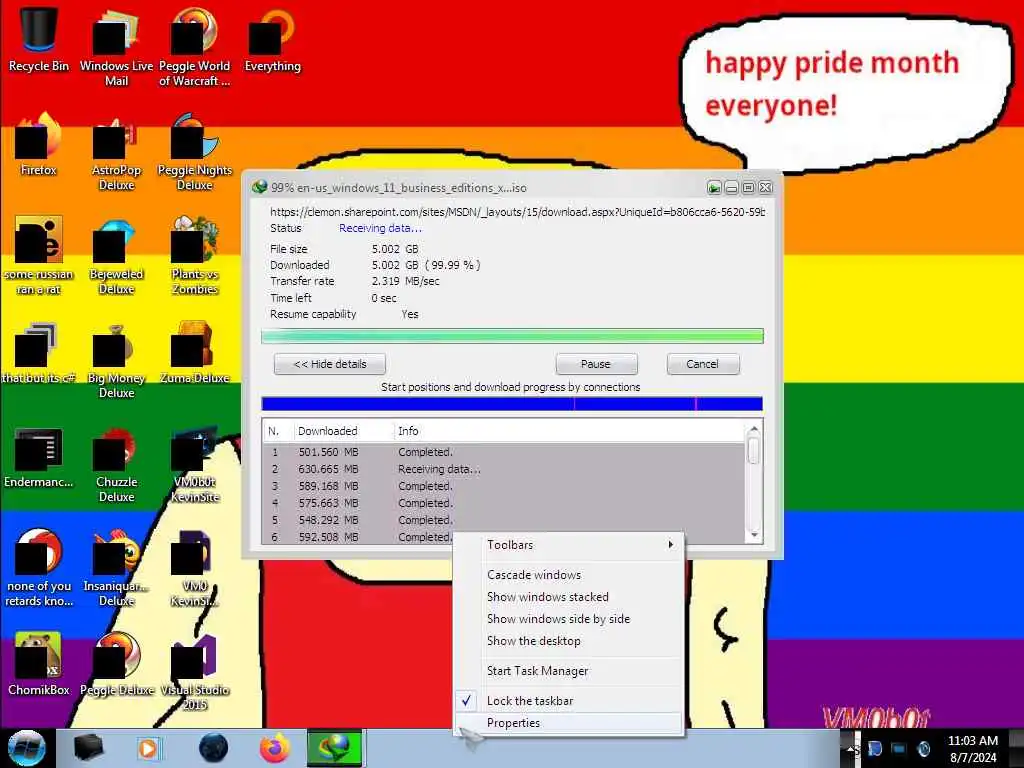Open the media player taskbar icon

point(148,748)
